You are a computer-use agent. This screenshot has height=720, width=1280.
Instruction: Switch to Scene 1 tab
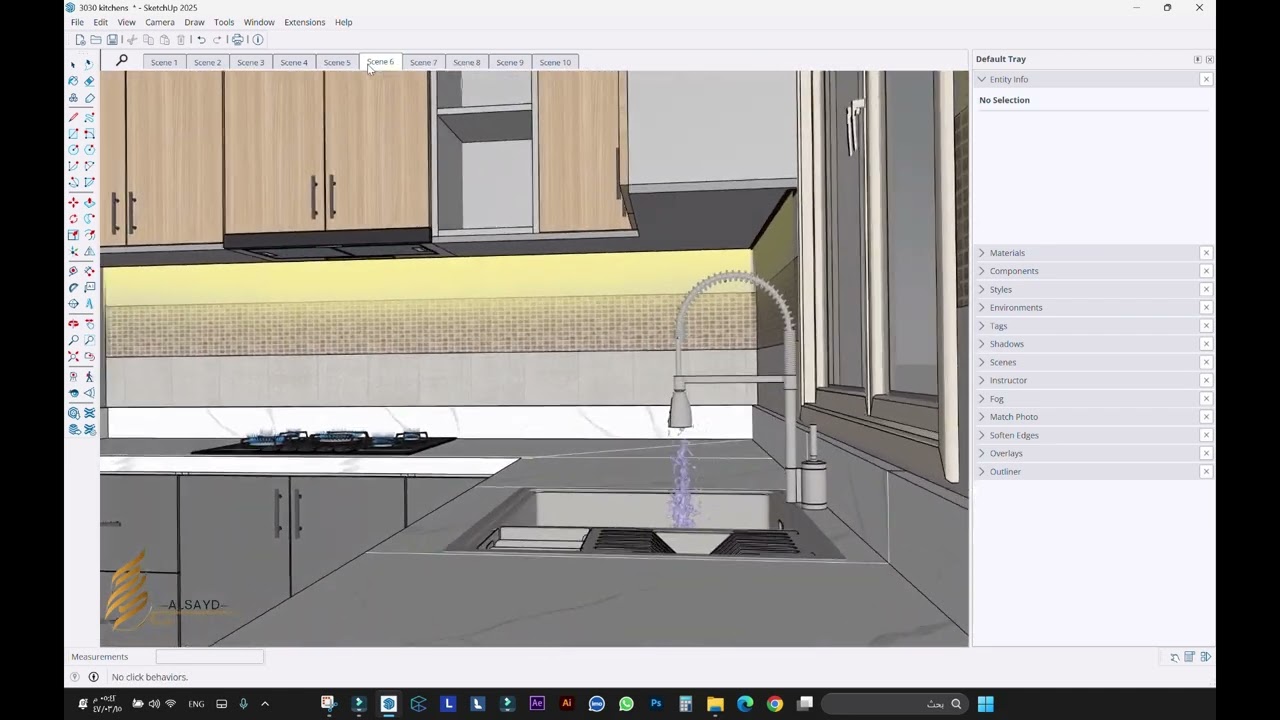pos(164,62)
